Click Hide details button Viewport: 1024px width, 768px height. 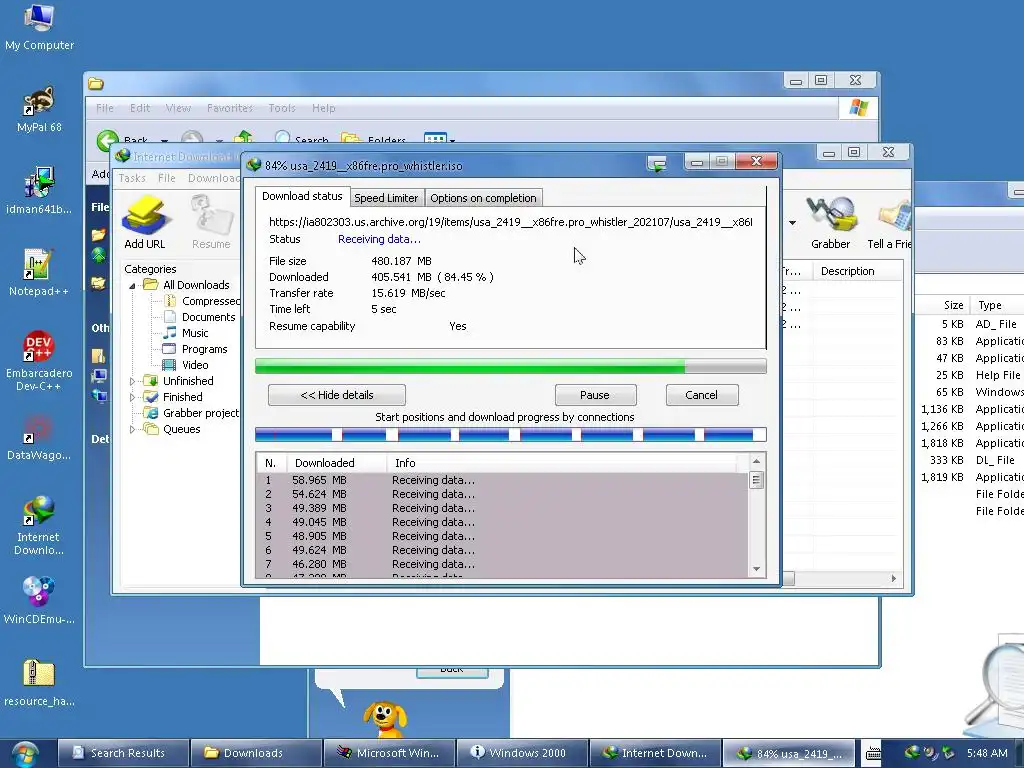tap(337, 395)
